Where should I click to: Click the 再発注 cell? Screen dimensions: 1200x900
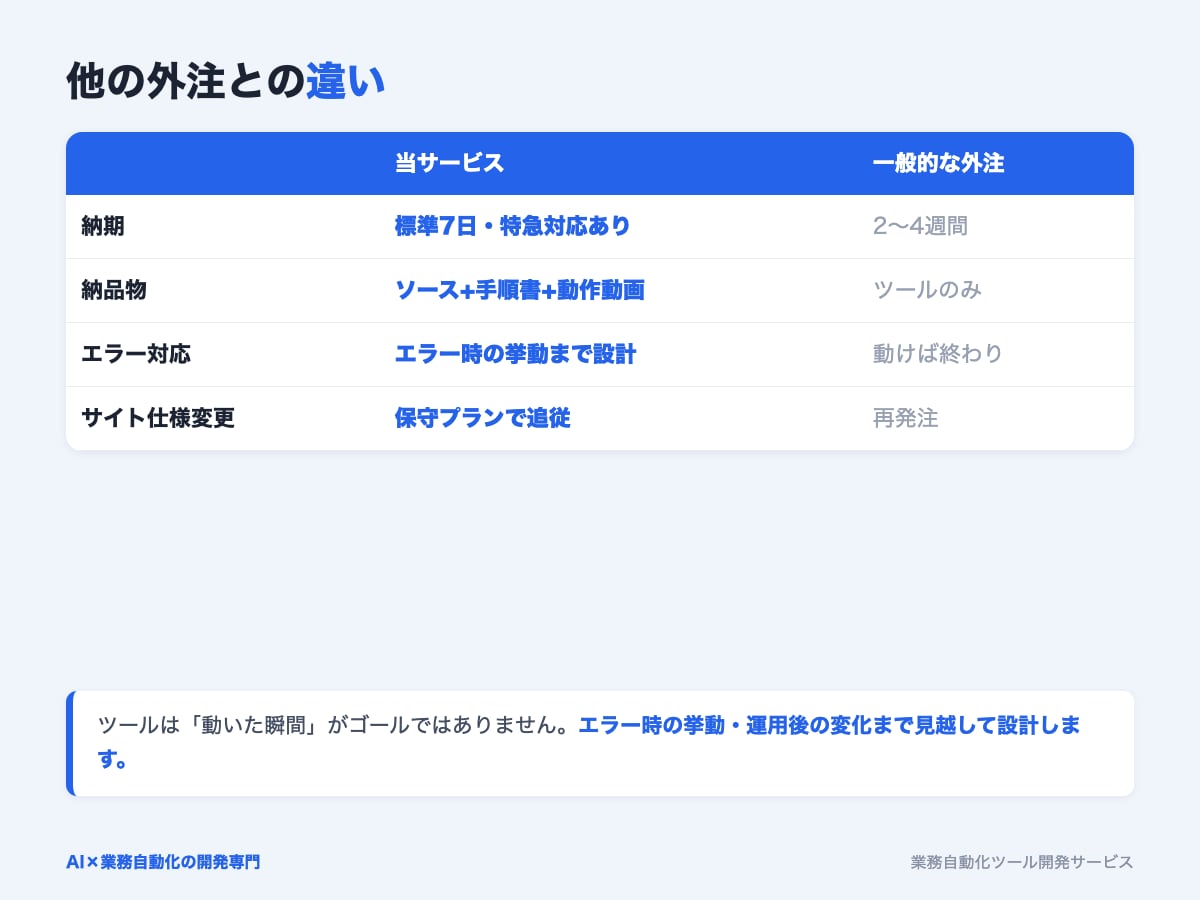tap(906, 418)
